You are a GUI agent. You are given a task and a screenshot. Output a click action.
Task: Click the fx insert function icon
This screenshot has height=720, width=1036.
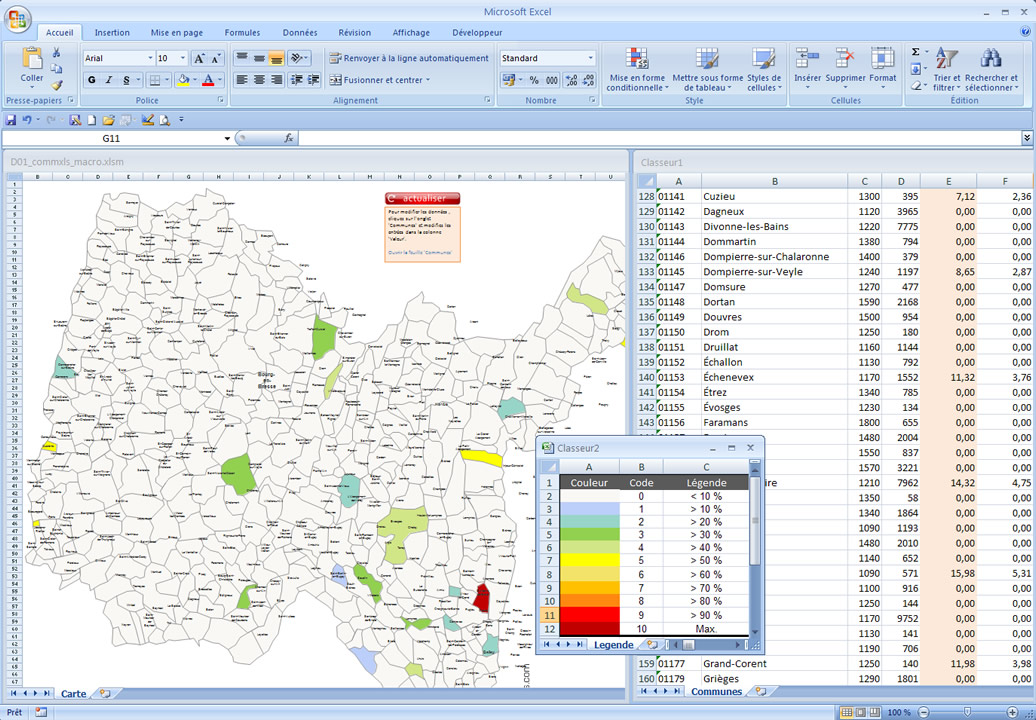(x=289, y=138)
